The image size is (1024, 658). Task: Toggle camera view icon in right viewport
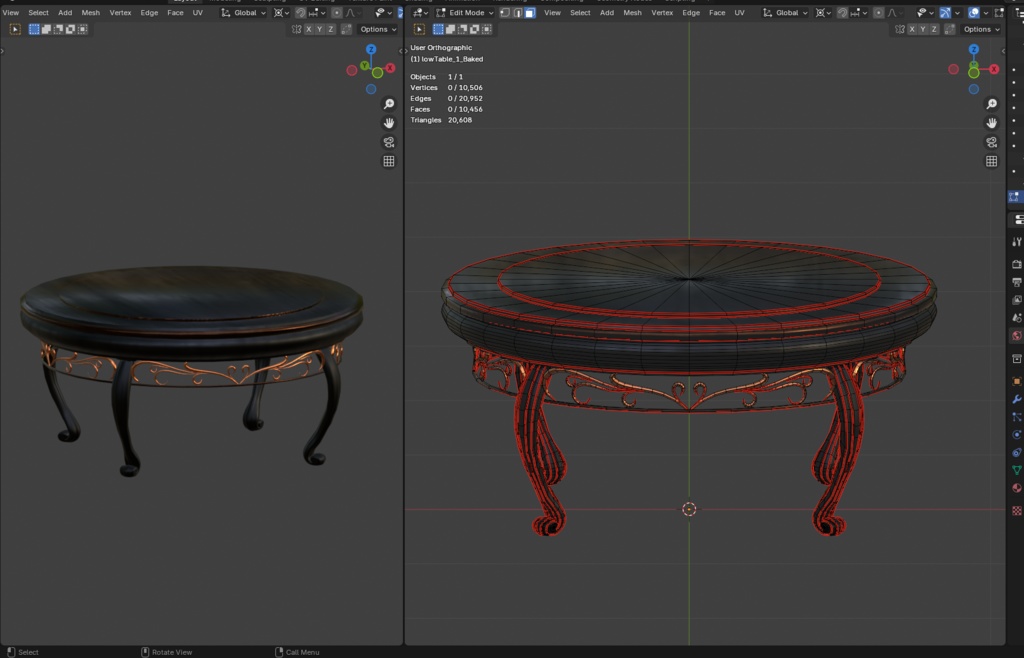pos(991,142)
